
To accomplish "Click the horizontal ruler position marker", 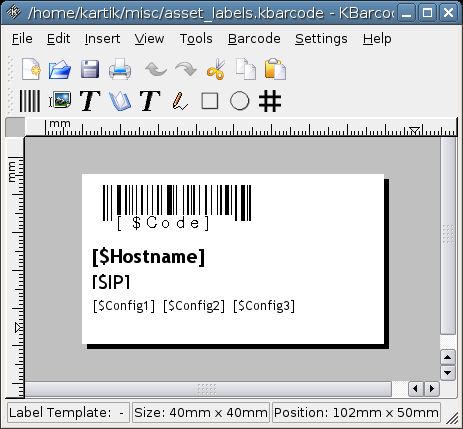I will pyautogui.click(x=414, y=131).
